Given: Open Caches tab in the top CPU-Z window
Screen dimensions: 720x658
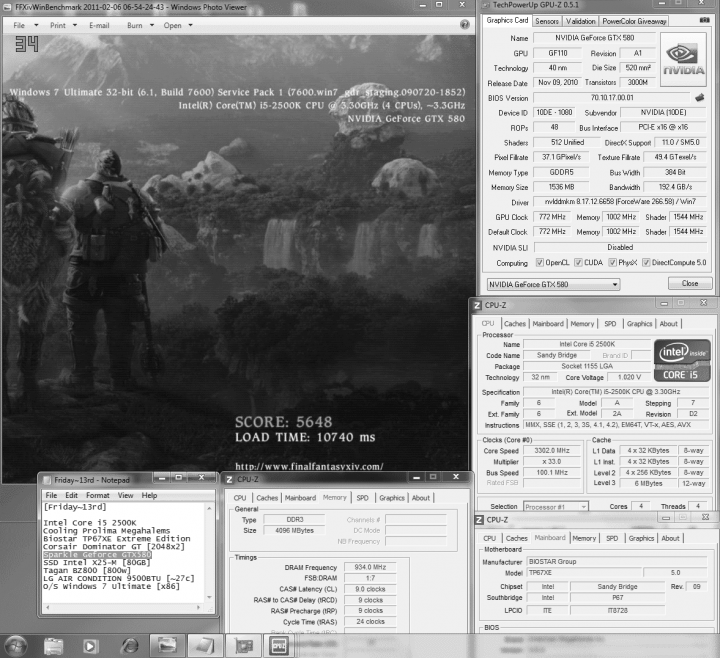Looking at the screenshot, I should click(515, 324).
